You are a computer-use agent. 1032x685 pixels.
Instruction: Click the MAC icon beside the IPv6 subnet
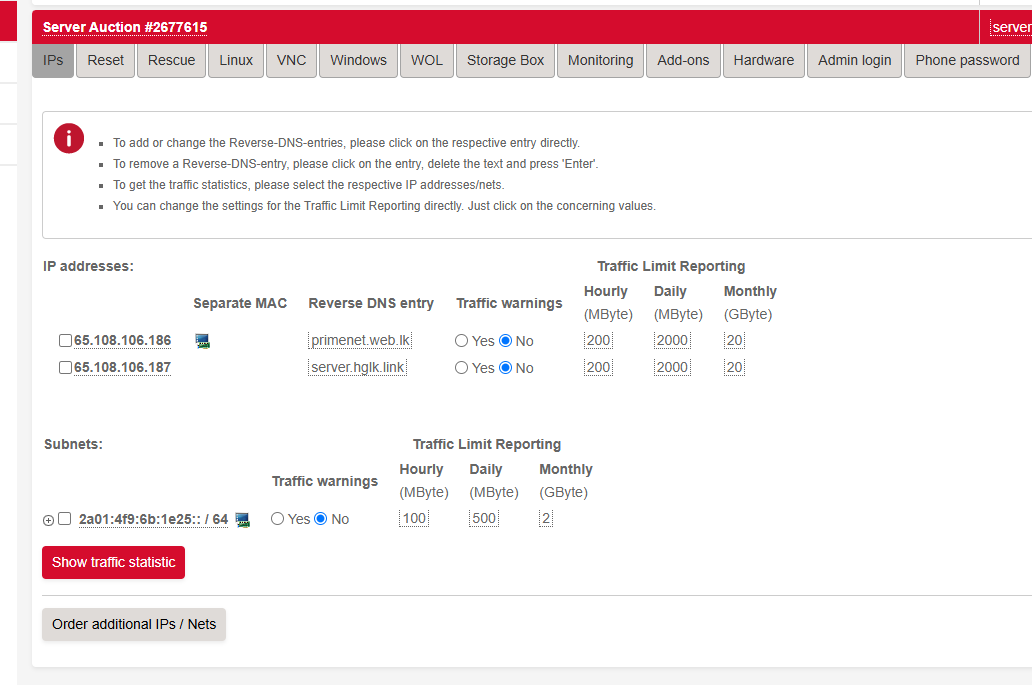click(242, 519)
